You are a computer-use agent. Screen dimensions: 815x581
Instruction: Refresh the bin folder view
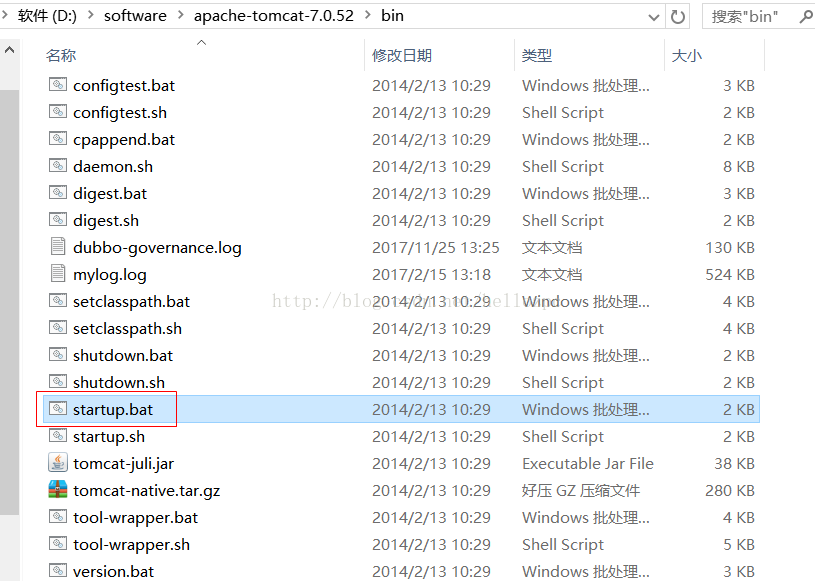coord(677,17)
